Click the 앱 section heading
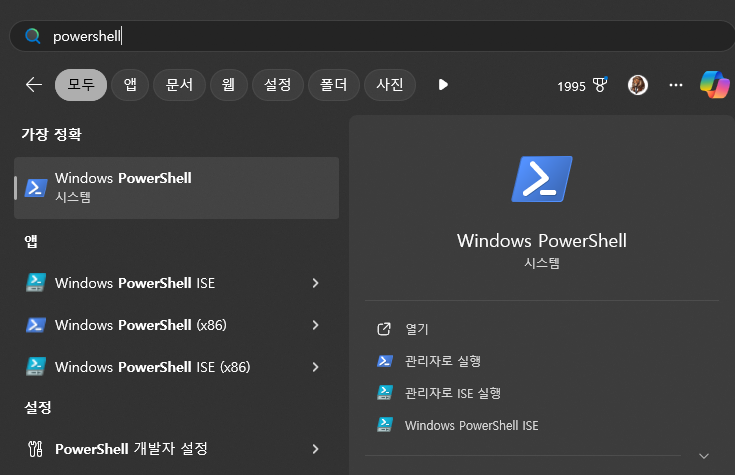735x475 pixels. [x=31, y=241]
